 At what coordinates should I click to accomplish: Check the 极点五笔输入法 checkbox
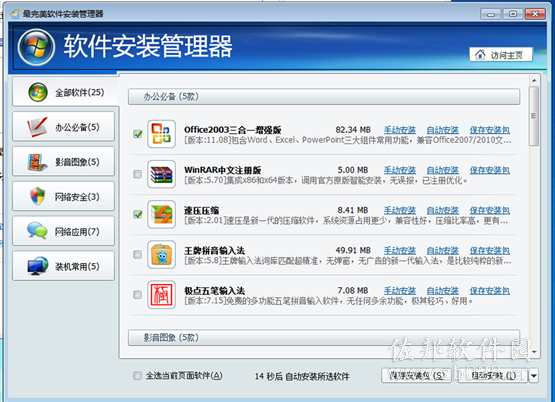pyautogui.click(x=137, y=295)
